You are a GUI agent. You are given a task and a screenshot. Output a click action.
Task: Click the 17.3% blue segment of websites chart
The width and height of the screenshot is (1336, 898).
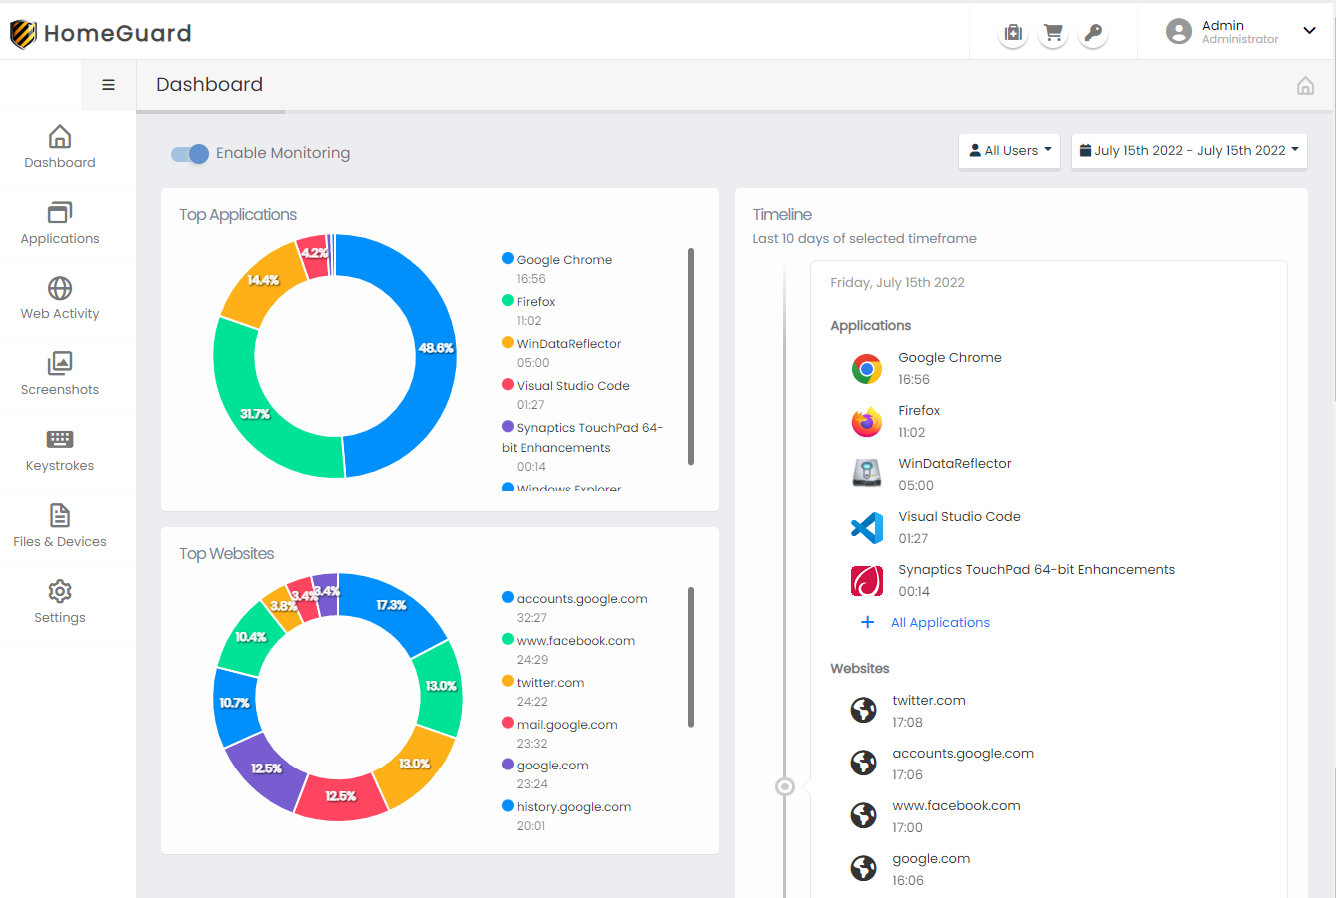click(x=393, y=606)
